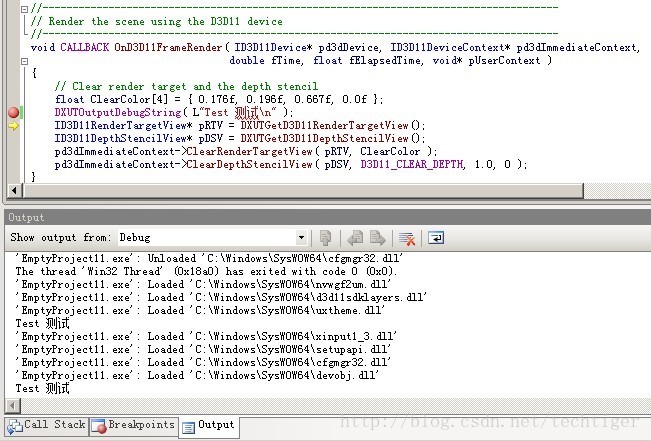651x441 pixels.
Task: Click the OnD3D11FrameRender function name
Action: click(x=168, y=48)
